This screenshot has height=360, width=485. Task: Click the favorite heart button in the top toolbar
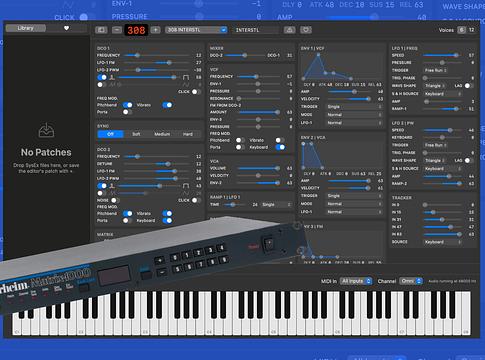306,30
